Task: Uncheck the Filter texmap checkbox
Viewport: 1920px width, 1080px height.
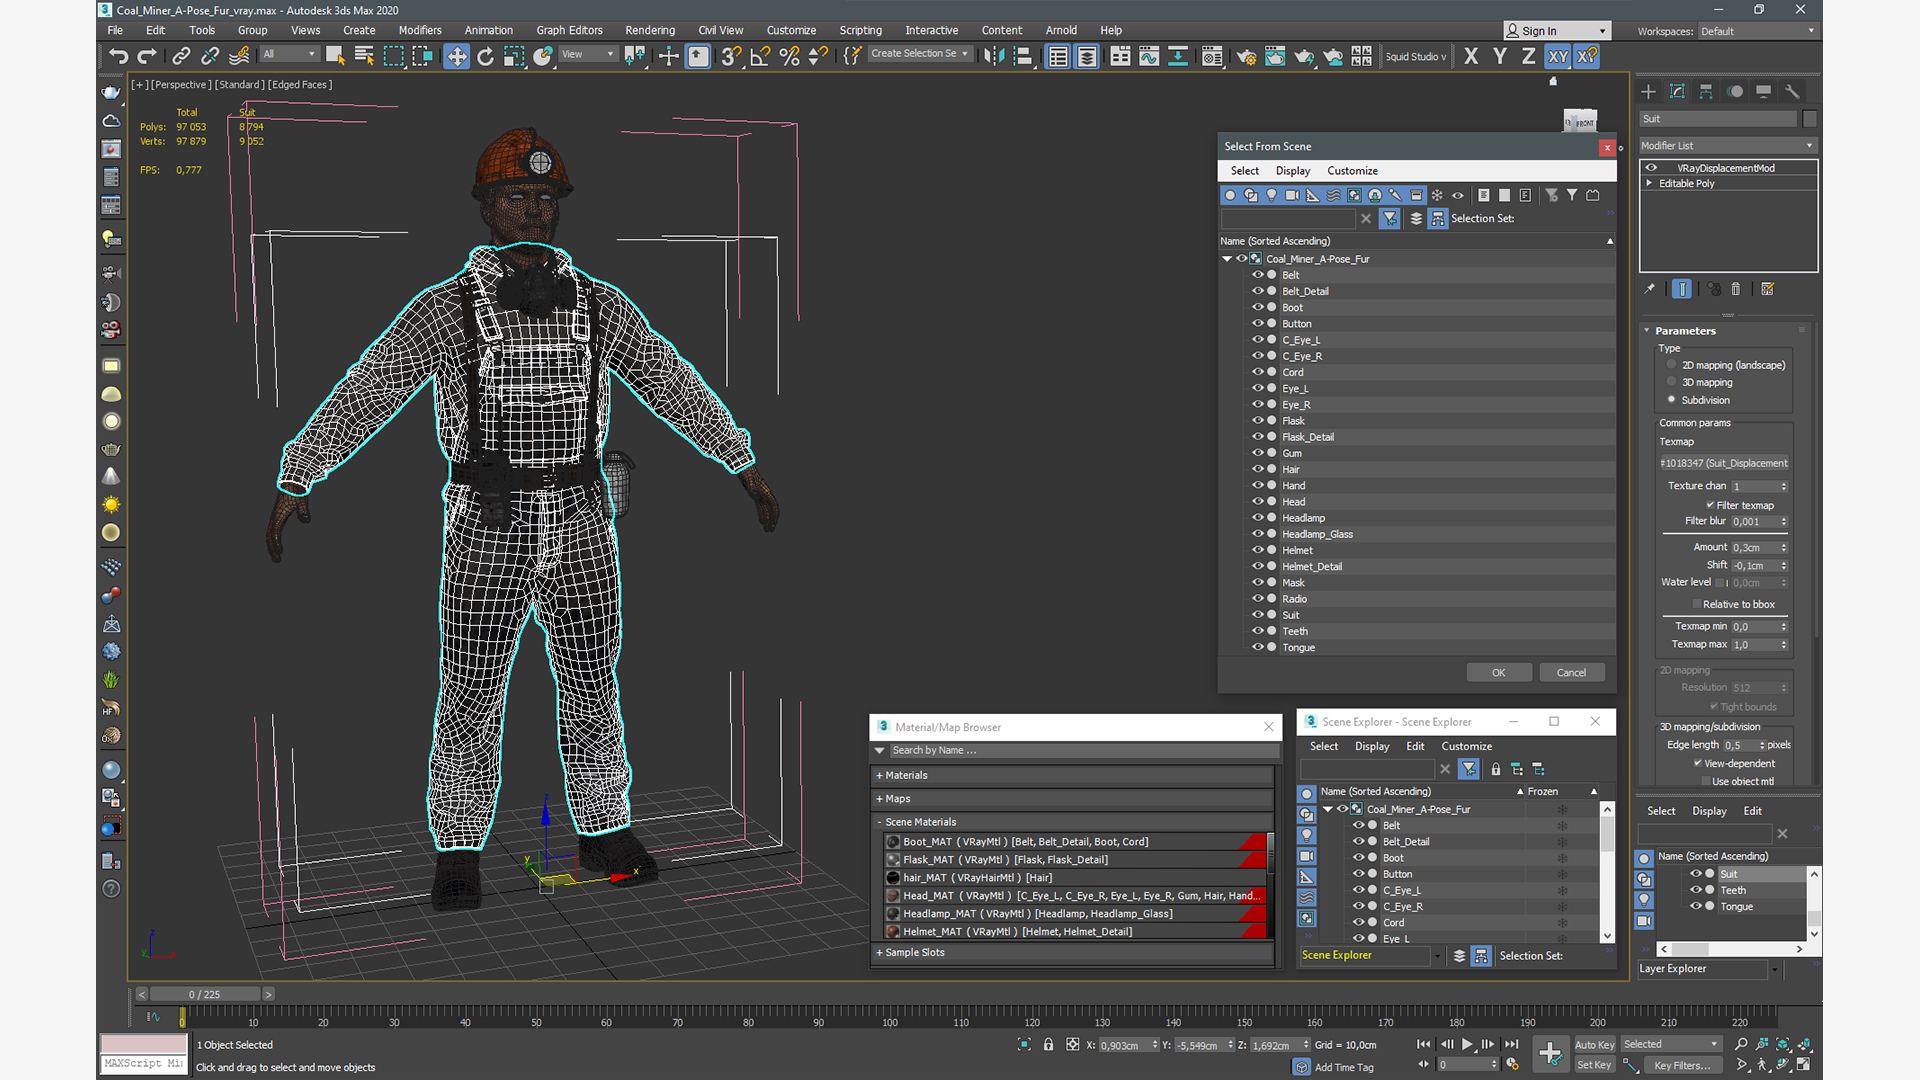Action: coord(1710,505)
